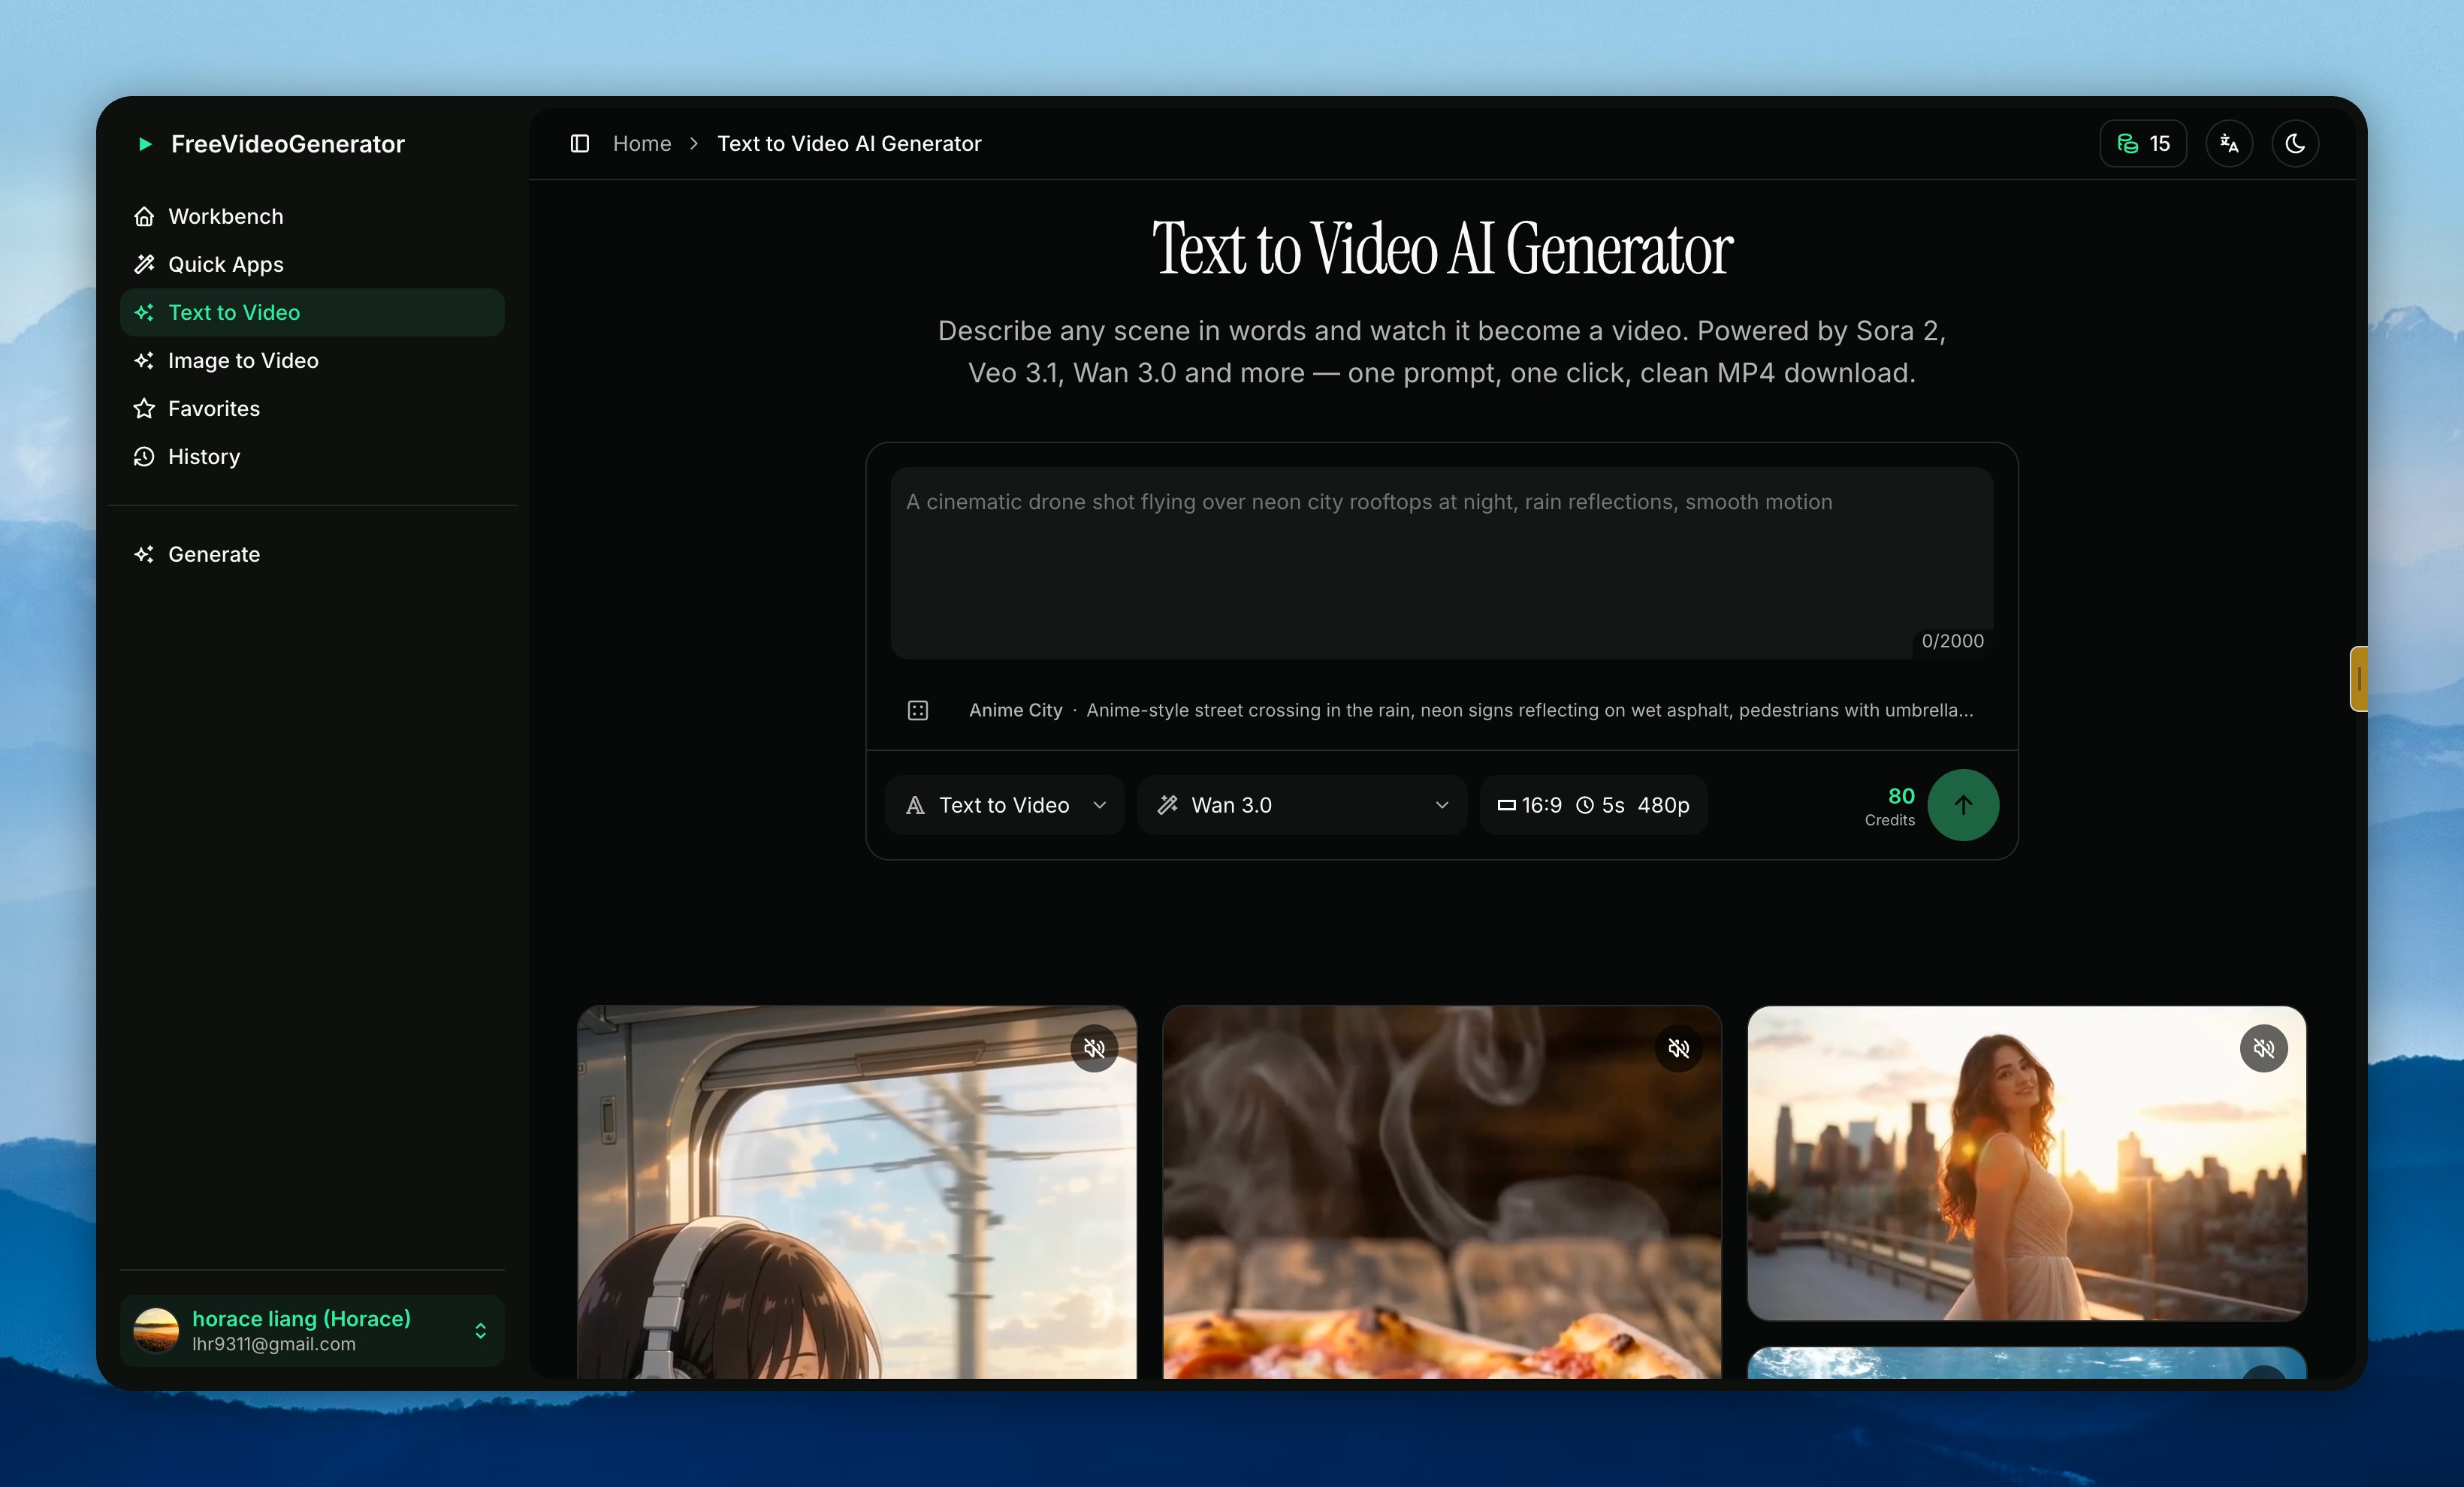2464x1487 pixels.
Task: Expand the horace liang account menu
Action: point(312,1330)
